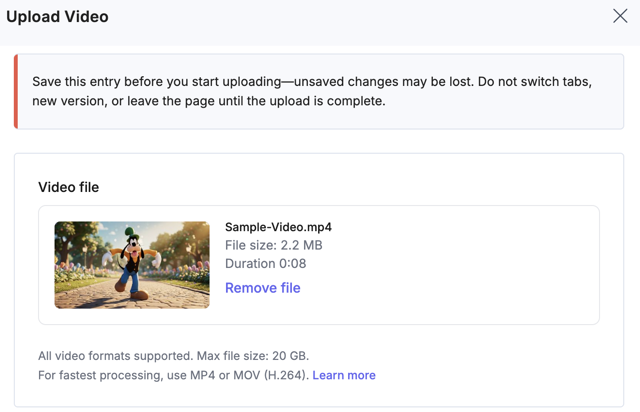The width and height of the screenshot is (640, 412).
Task: Click the File size: 2.2 MB text
Action: tap(273, 245)
